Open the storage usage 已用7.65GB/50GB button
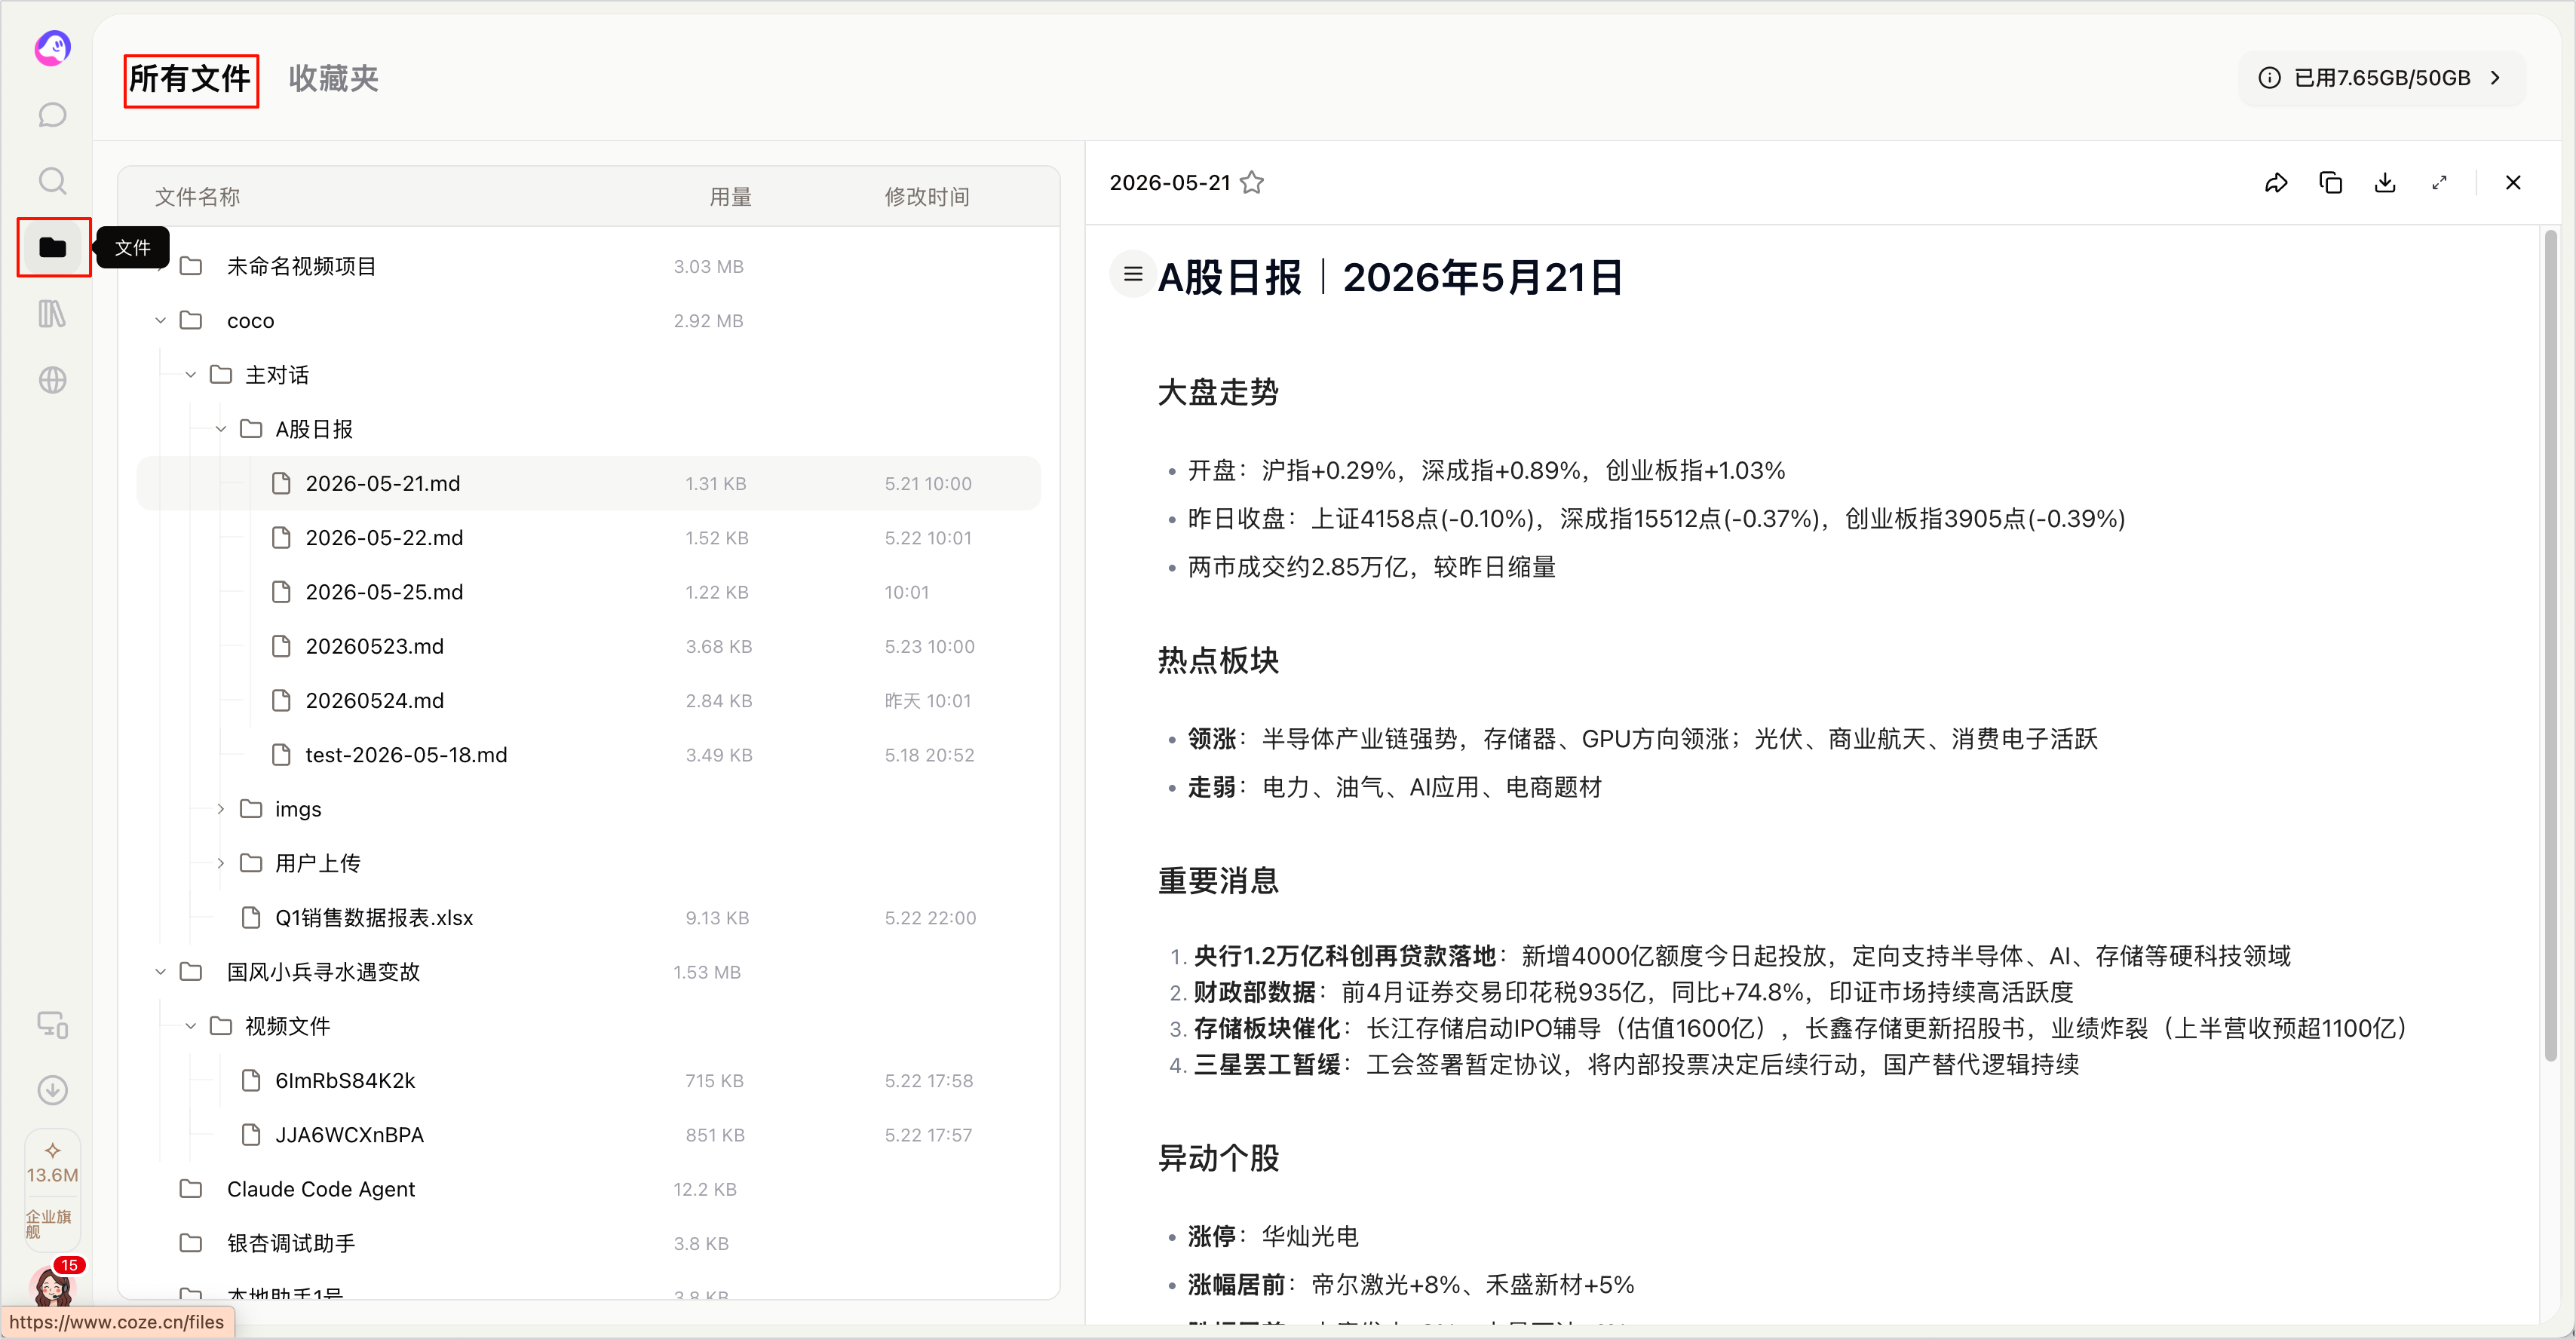 pyautogui.click(x=2382, y=78)
